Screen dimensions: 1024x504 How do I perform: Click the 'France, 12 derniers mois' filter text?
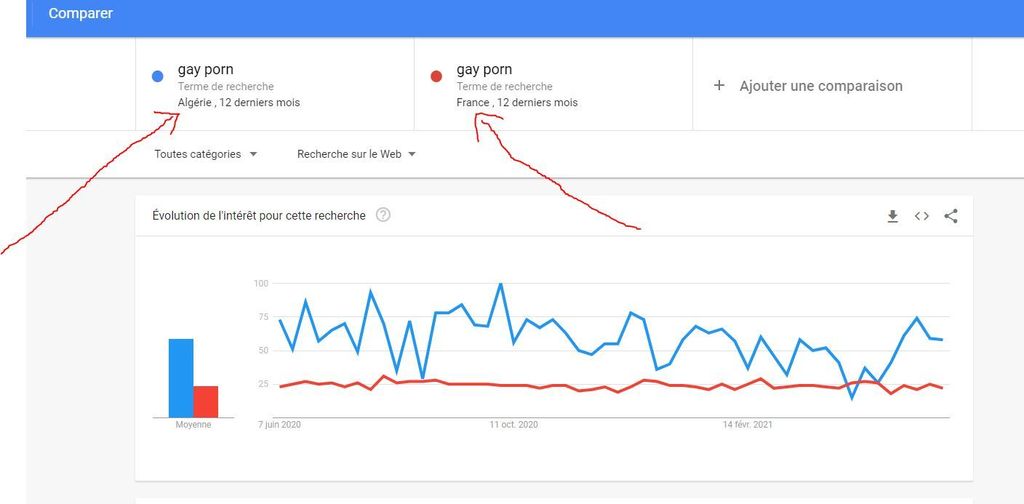(x=517, y=103)
